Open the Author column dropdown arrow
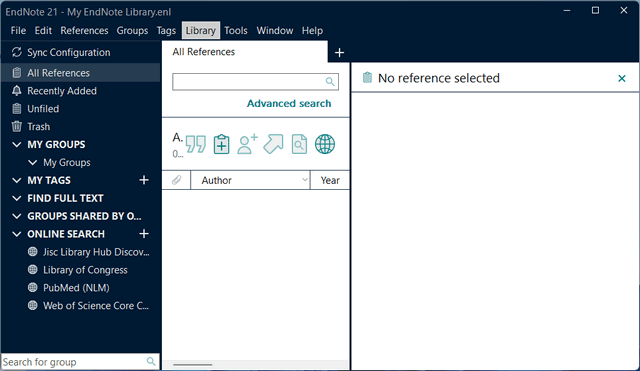The height and width of the screenshot is (371, 640). click(x=304, y=180)
